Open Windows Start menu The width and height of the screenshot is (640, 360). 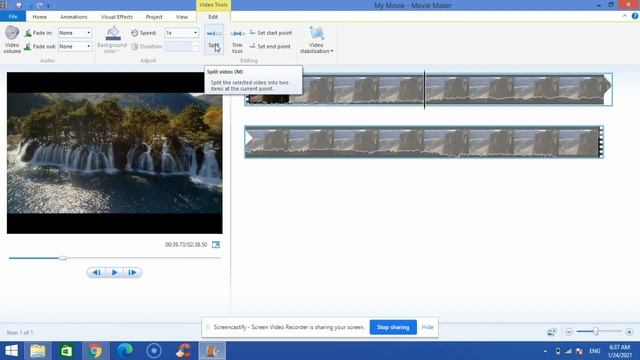click(11, 351)
